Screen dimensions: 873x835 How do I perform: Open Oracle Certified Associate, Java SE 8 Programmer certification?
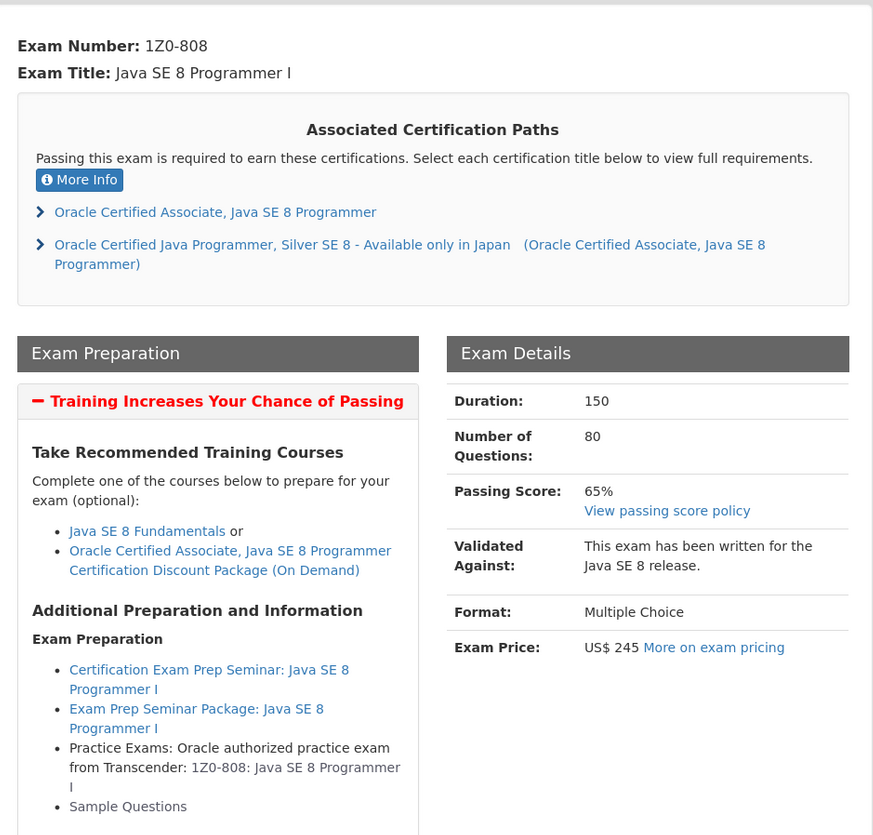tap(215, 212)
